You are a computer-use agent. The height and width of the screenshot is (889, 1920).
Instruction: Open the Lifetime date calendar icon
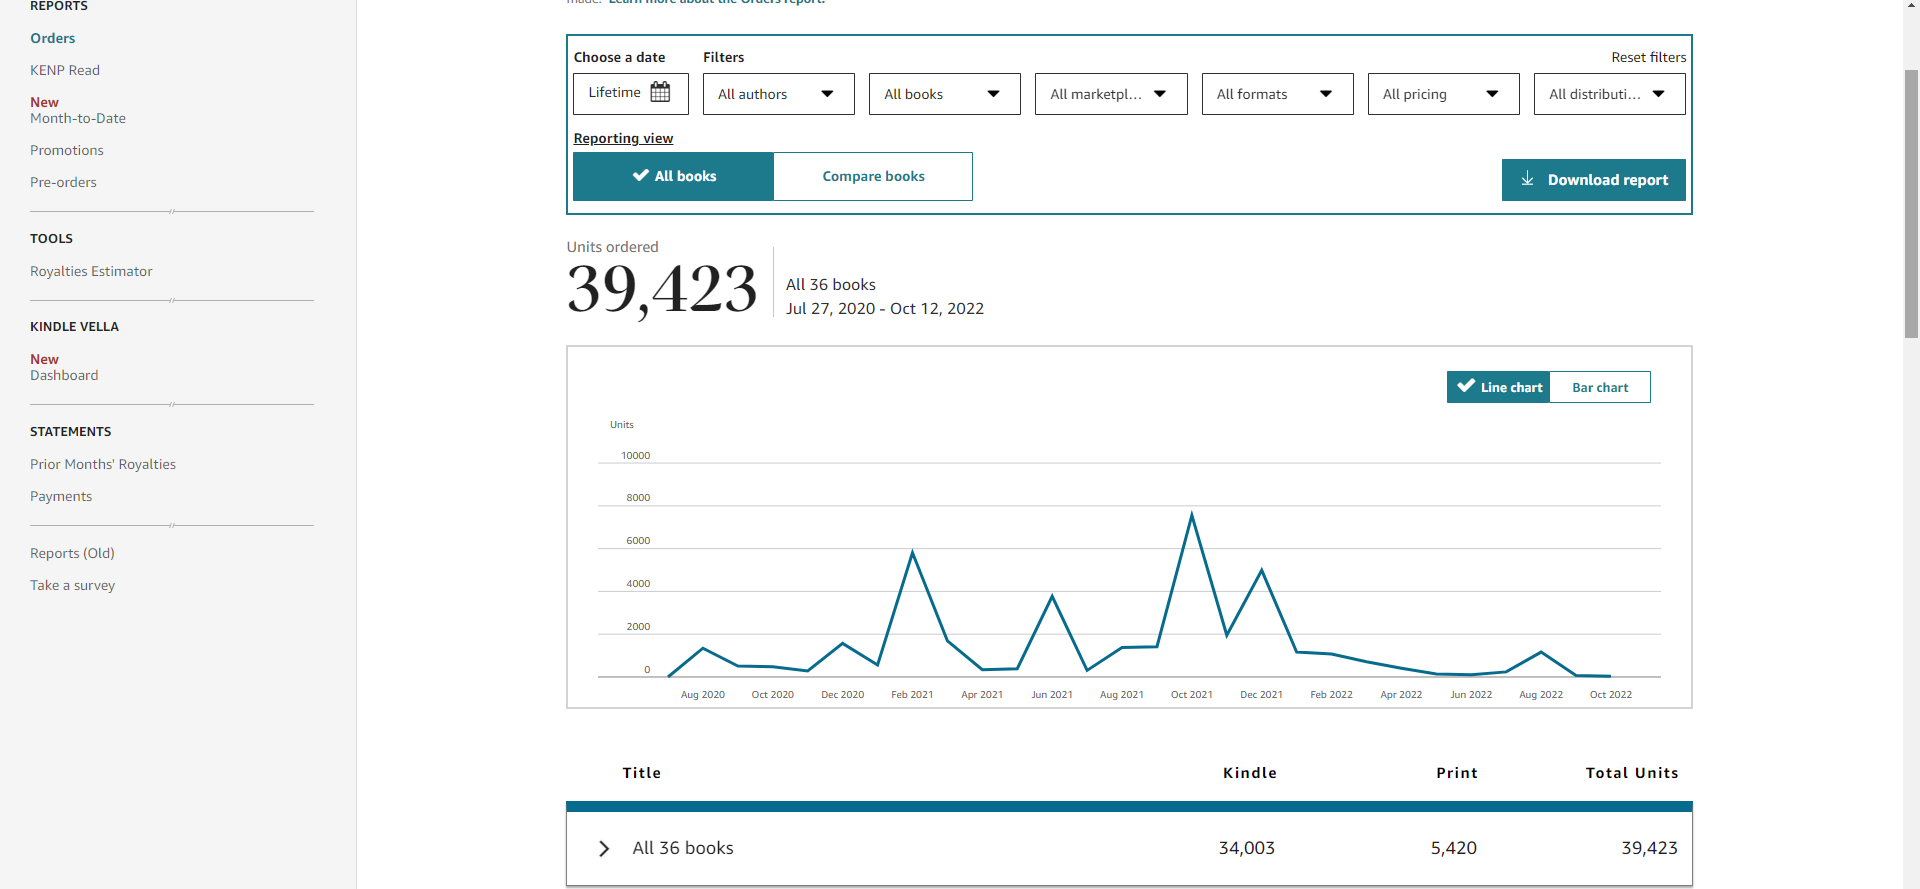pyautogui.click(x=660, y=92)
